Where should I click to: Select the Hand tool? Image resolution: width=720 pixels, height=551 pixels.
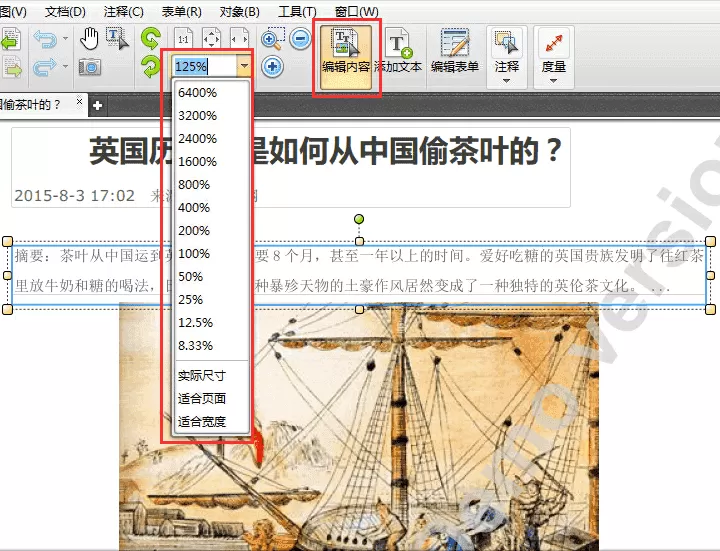point(89,39)
